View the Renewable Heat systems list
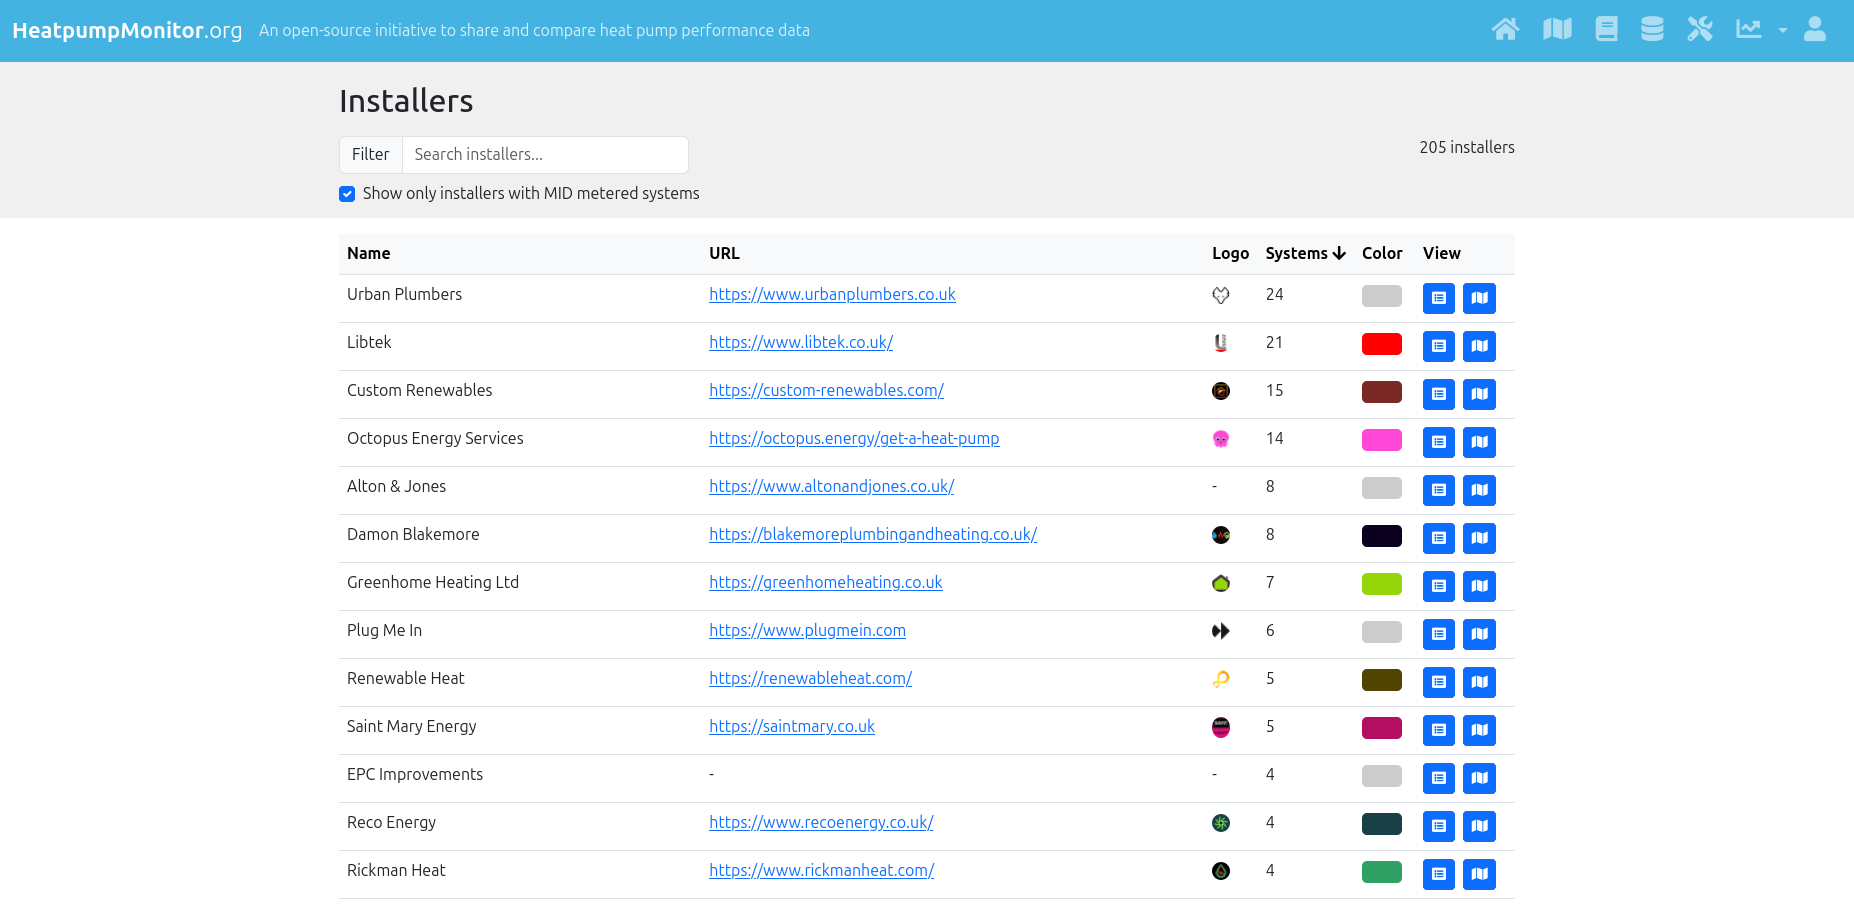Image resolution: width=1854 pixels, height=905 pixels. (x=1439, y=682)
